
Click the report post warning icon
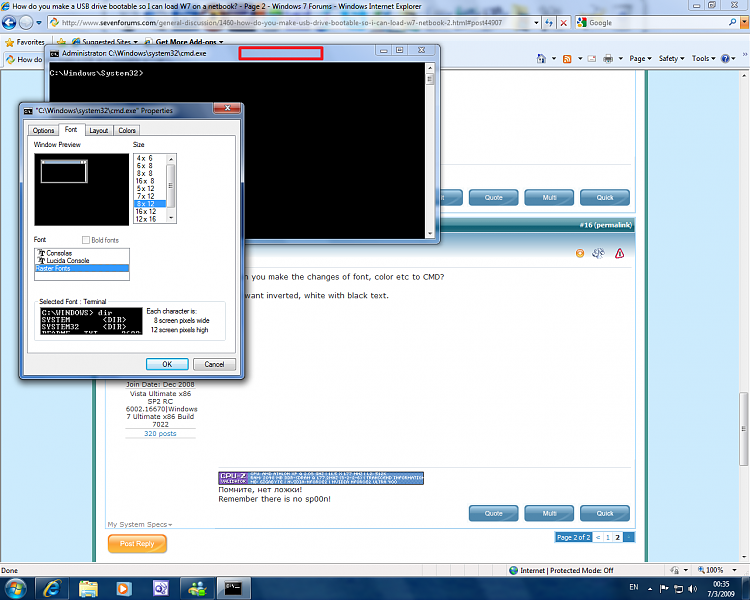(x=619, y=253)
